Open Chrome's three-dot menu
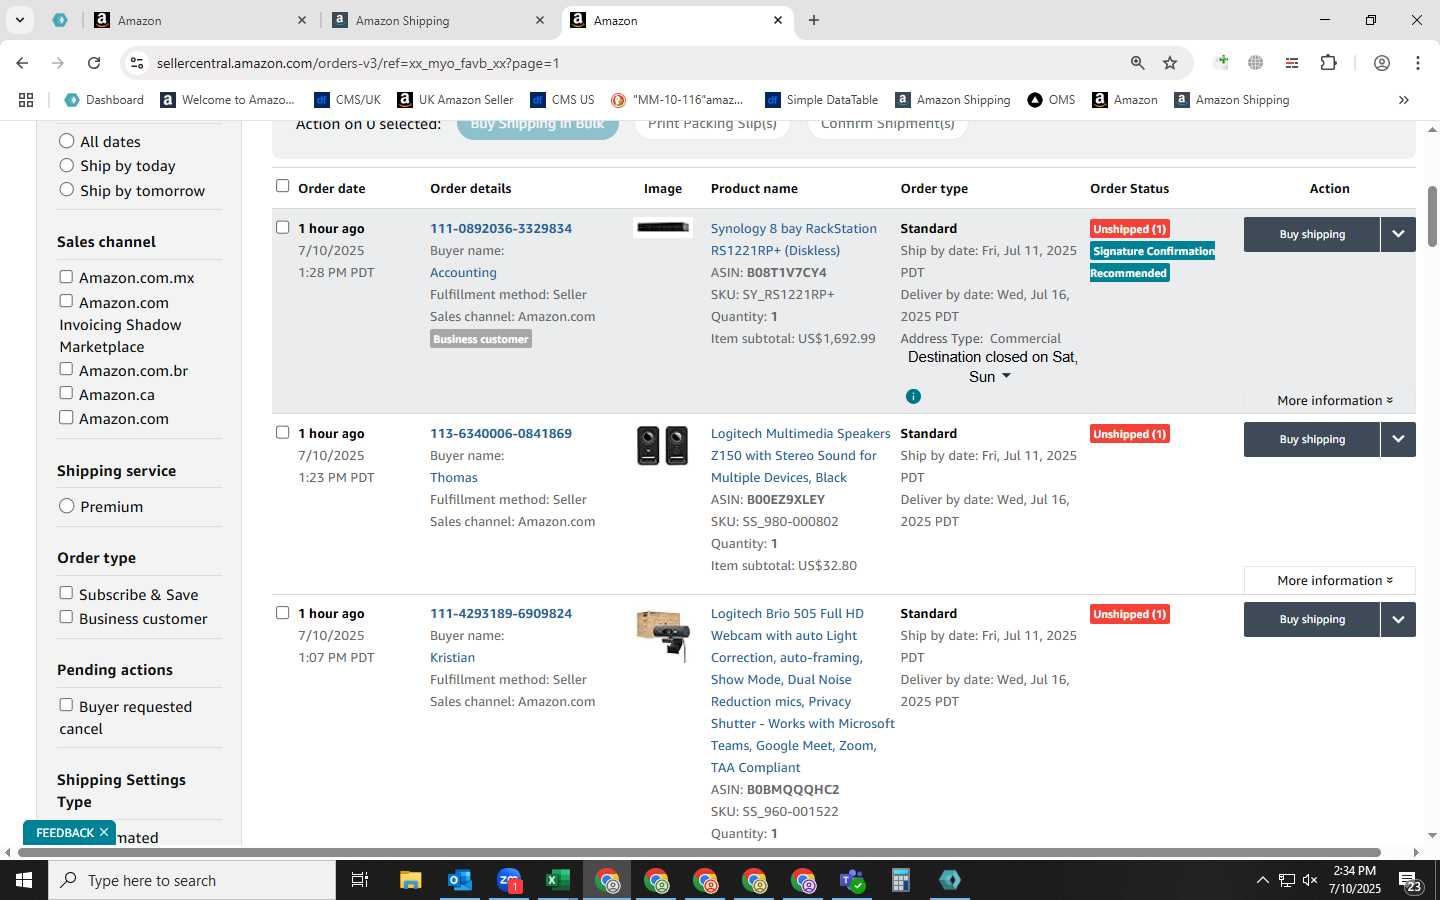Image resolution: width=1440 pixels, height=900 pixels. (1417, 63)
